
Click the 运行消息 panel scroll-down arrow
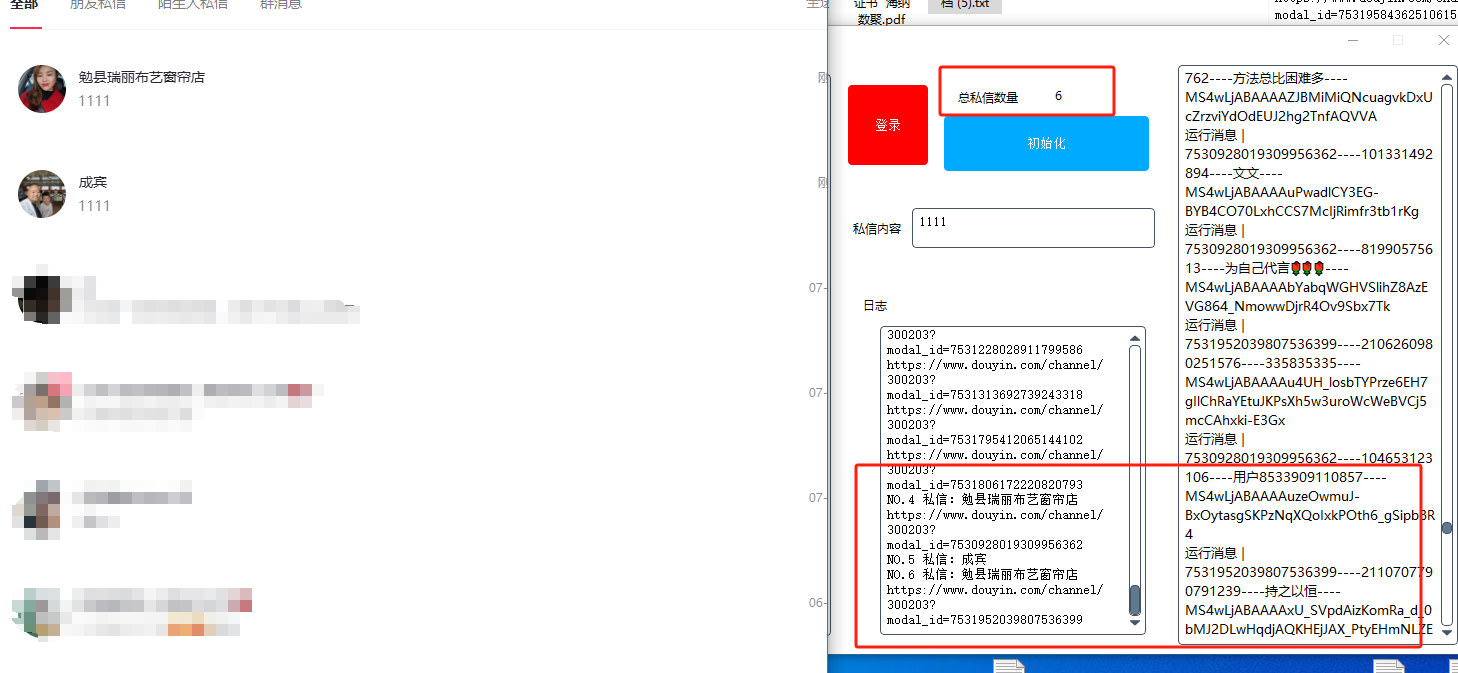pyautogui.click(x=1447, y=633)
